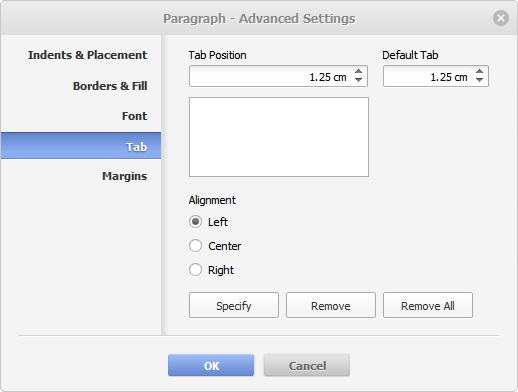Click the Specify button
Image resolution: width=518 pixels, height=392 pixels.
pyautogui.click(x=234, y=305)
